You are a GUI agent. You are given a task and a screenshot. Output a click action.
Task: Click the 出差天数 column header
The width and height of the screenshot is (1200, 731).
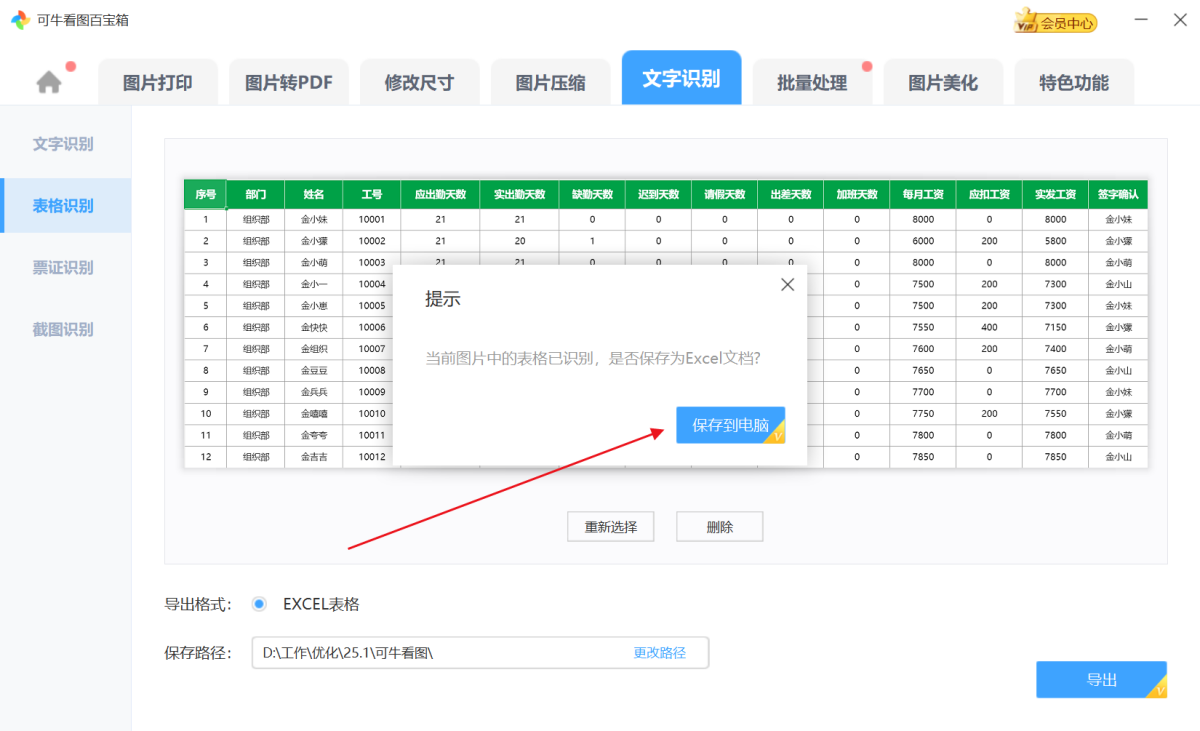click(x=790, y=194)
